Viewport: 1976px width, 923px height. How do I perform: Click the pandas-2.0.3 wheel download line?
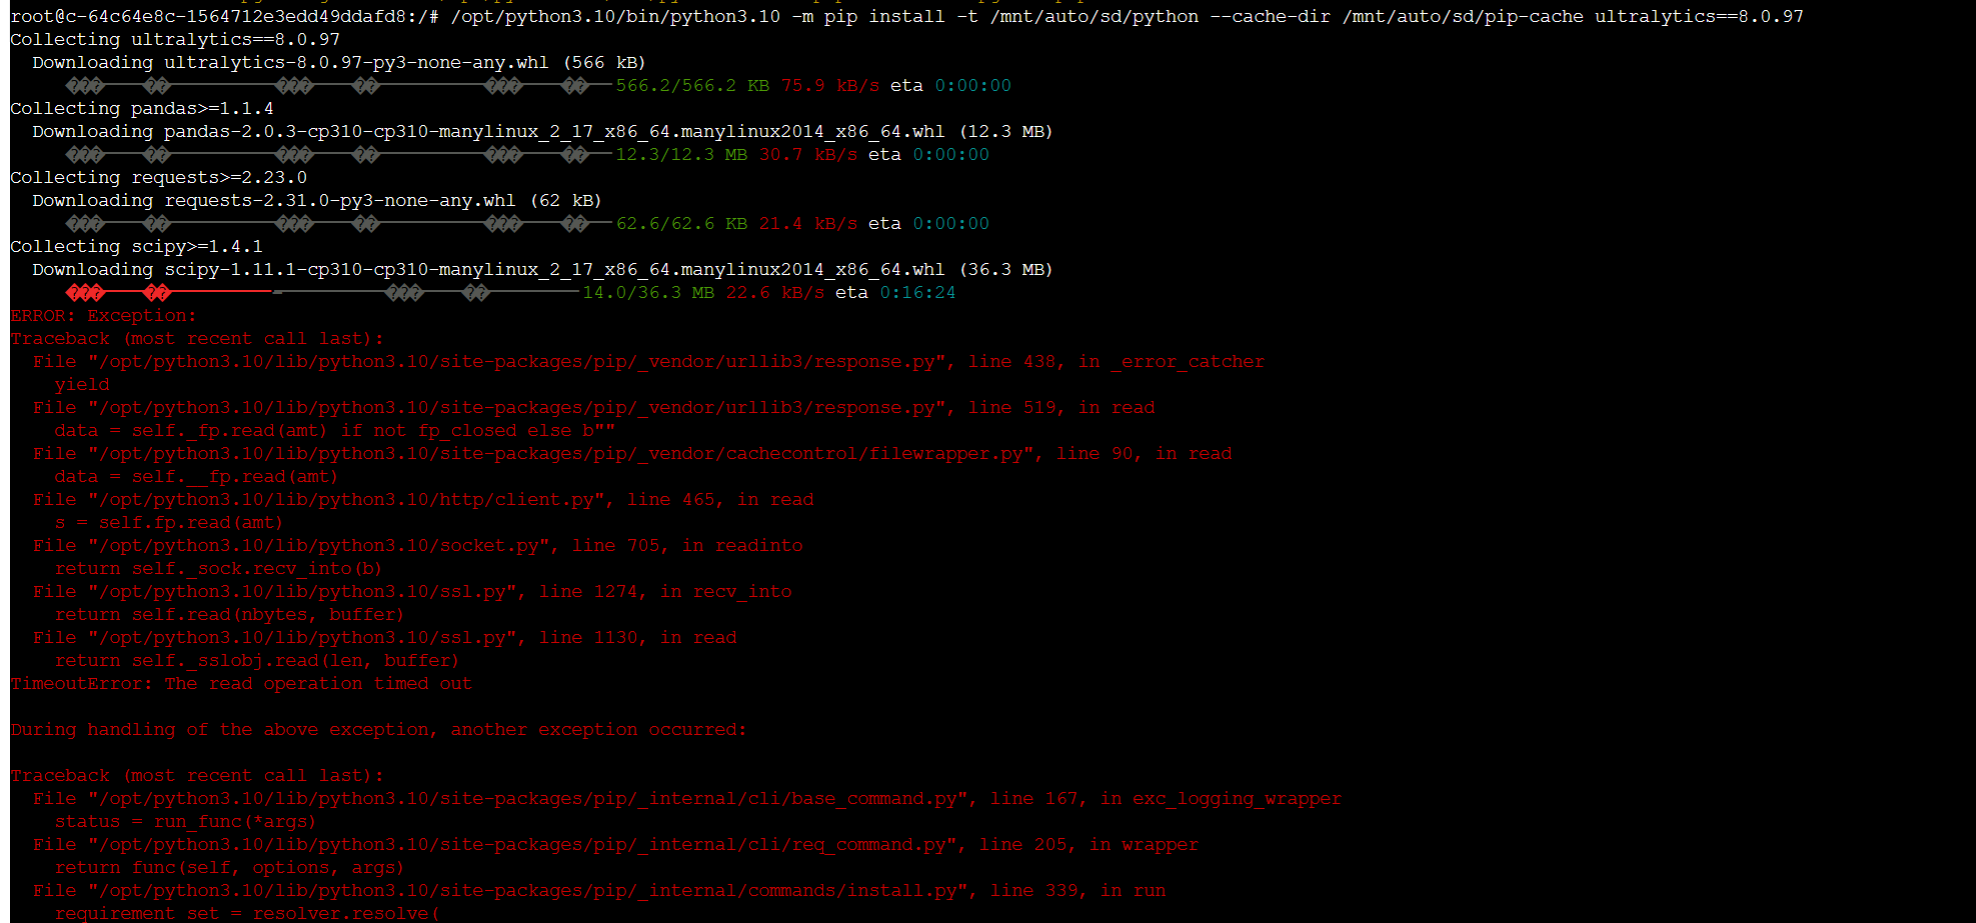[542, 131]
